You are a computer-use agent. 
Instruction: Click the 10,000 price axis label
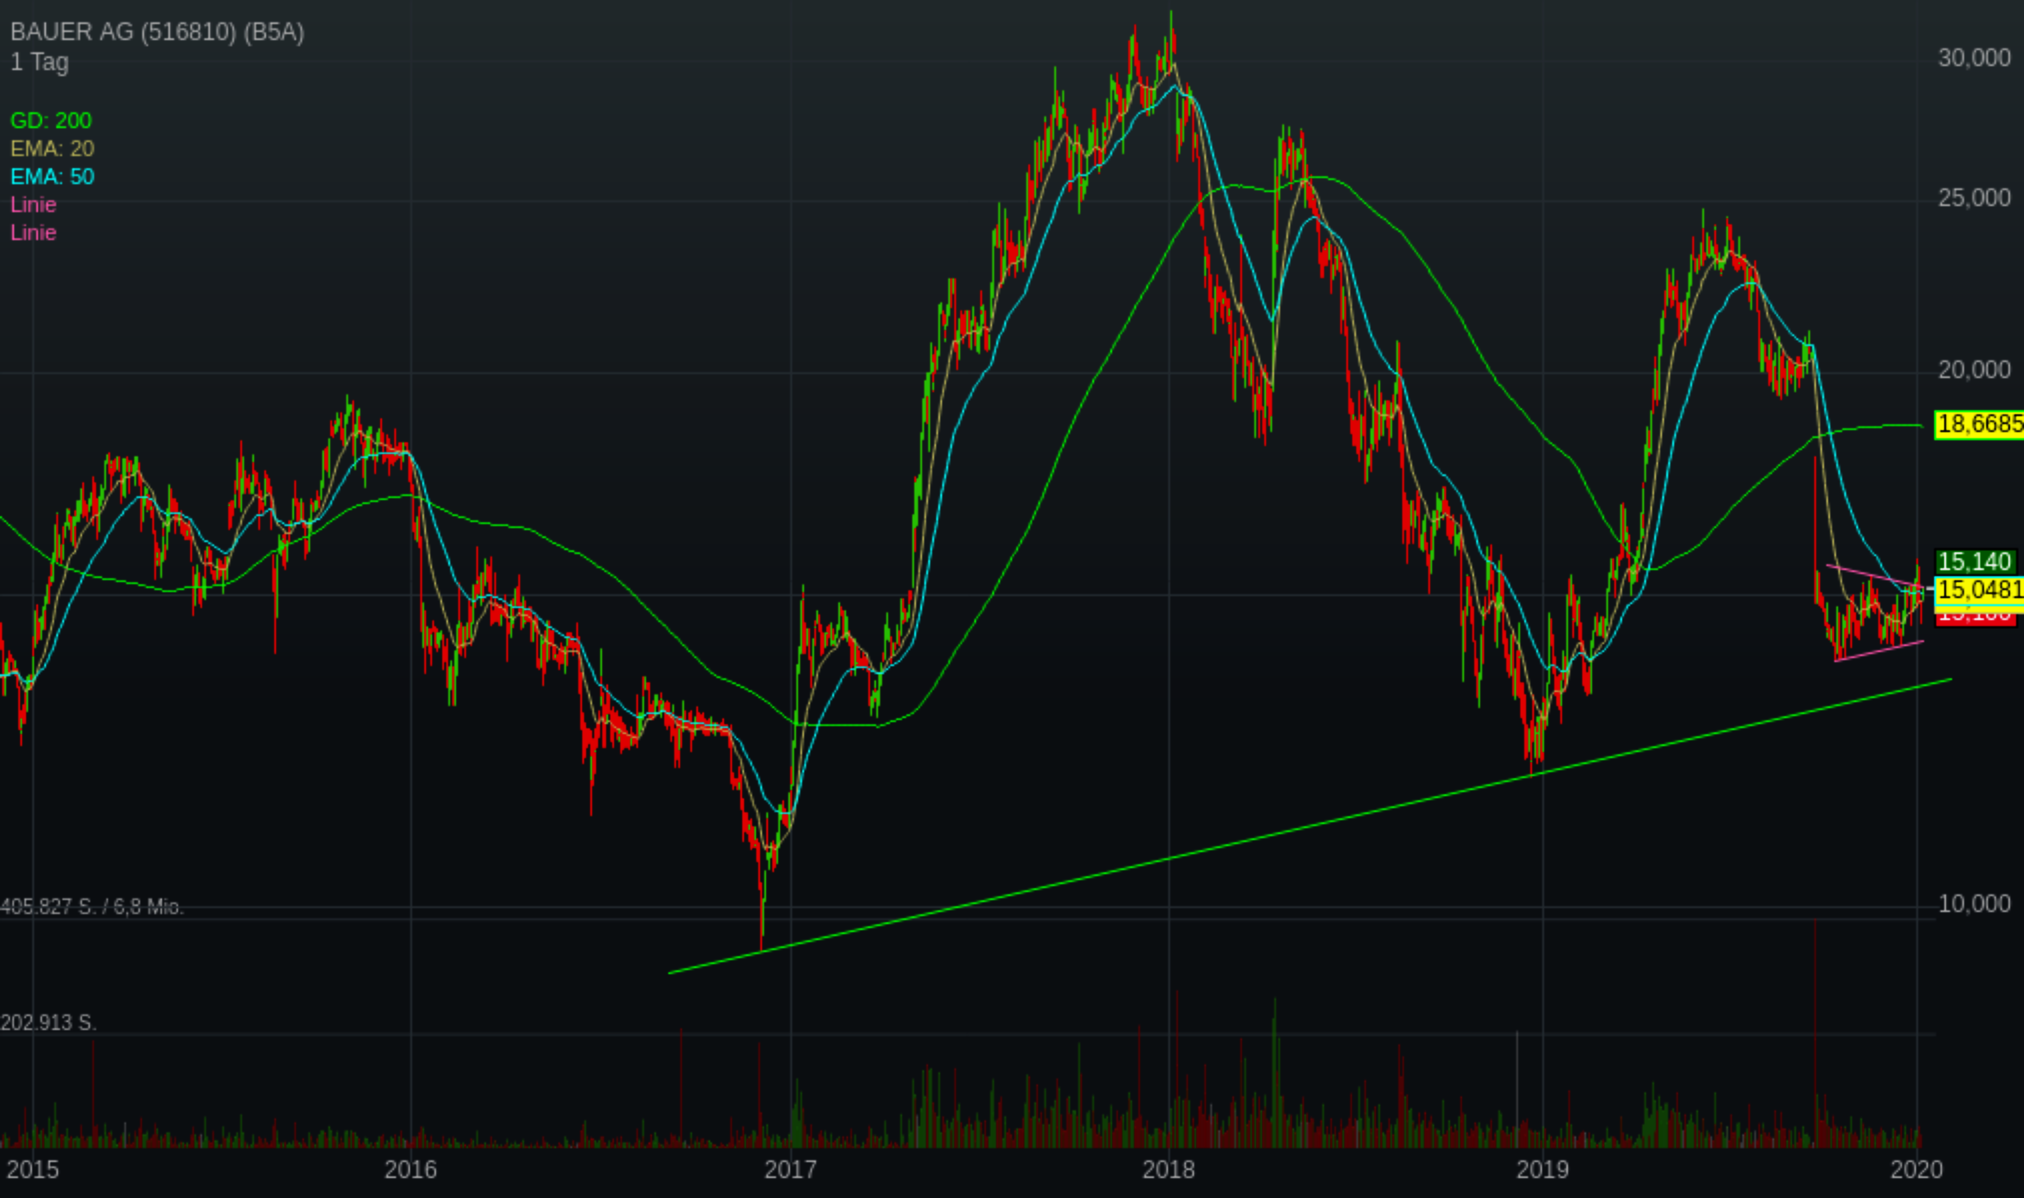[x=1973, y=904]
